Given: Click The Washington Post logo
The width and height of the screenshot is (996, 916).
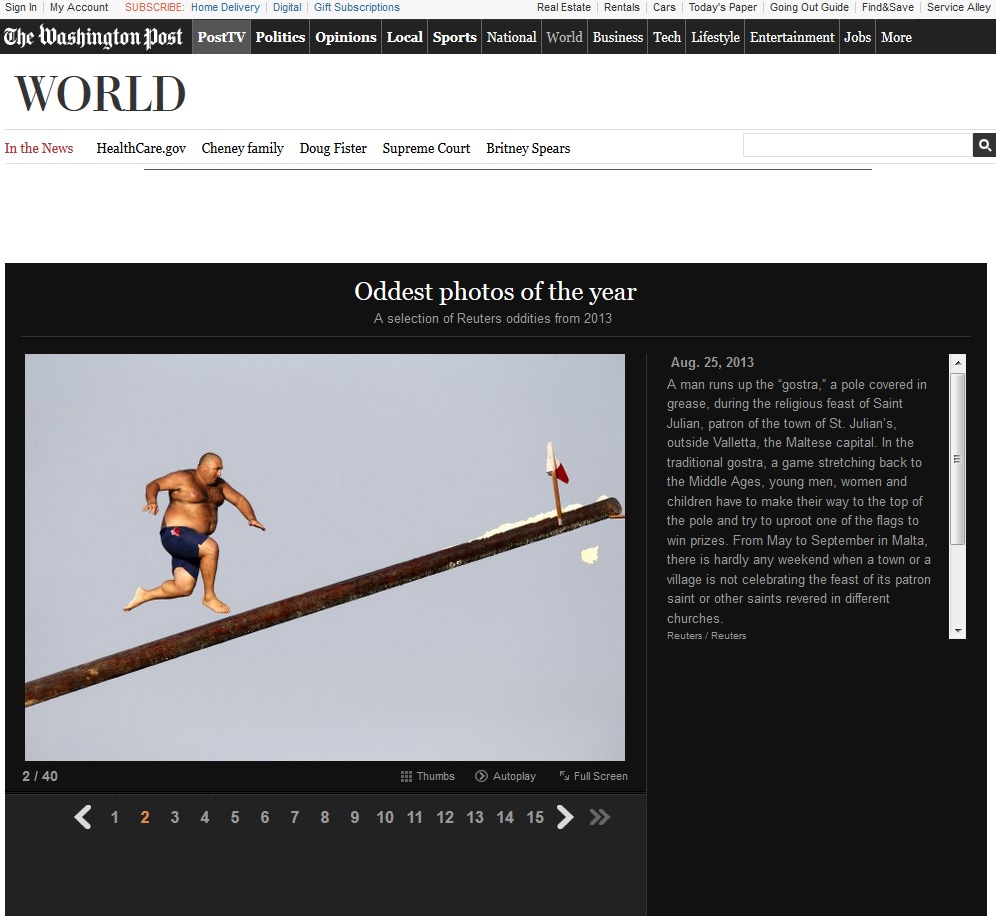Looking at the screenshot, I should [93, 38].
